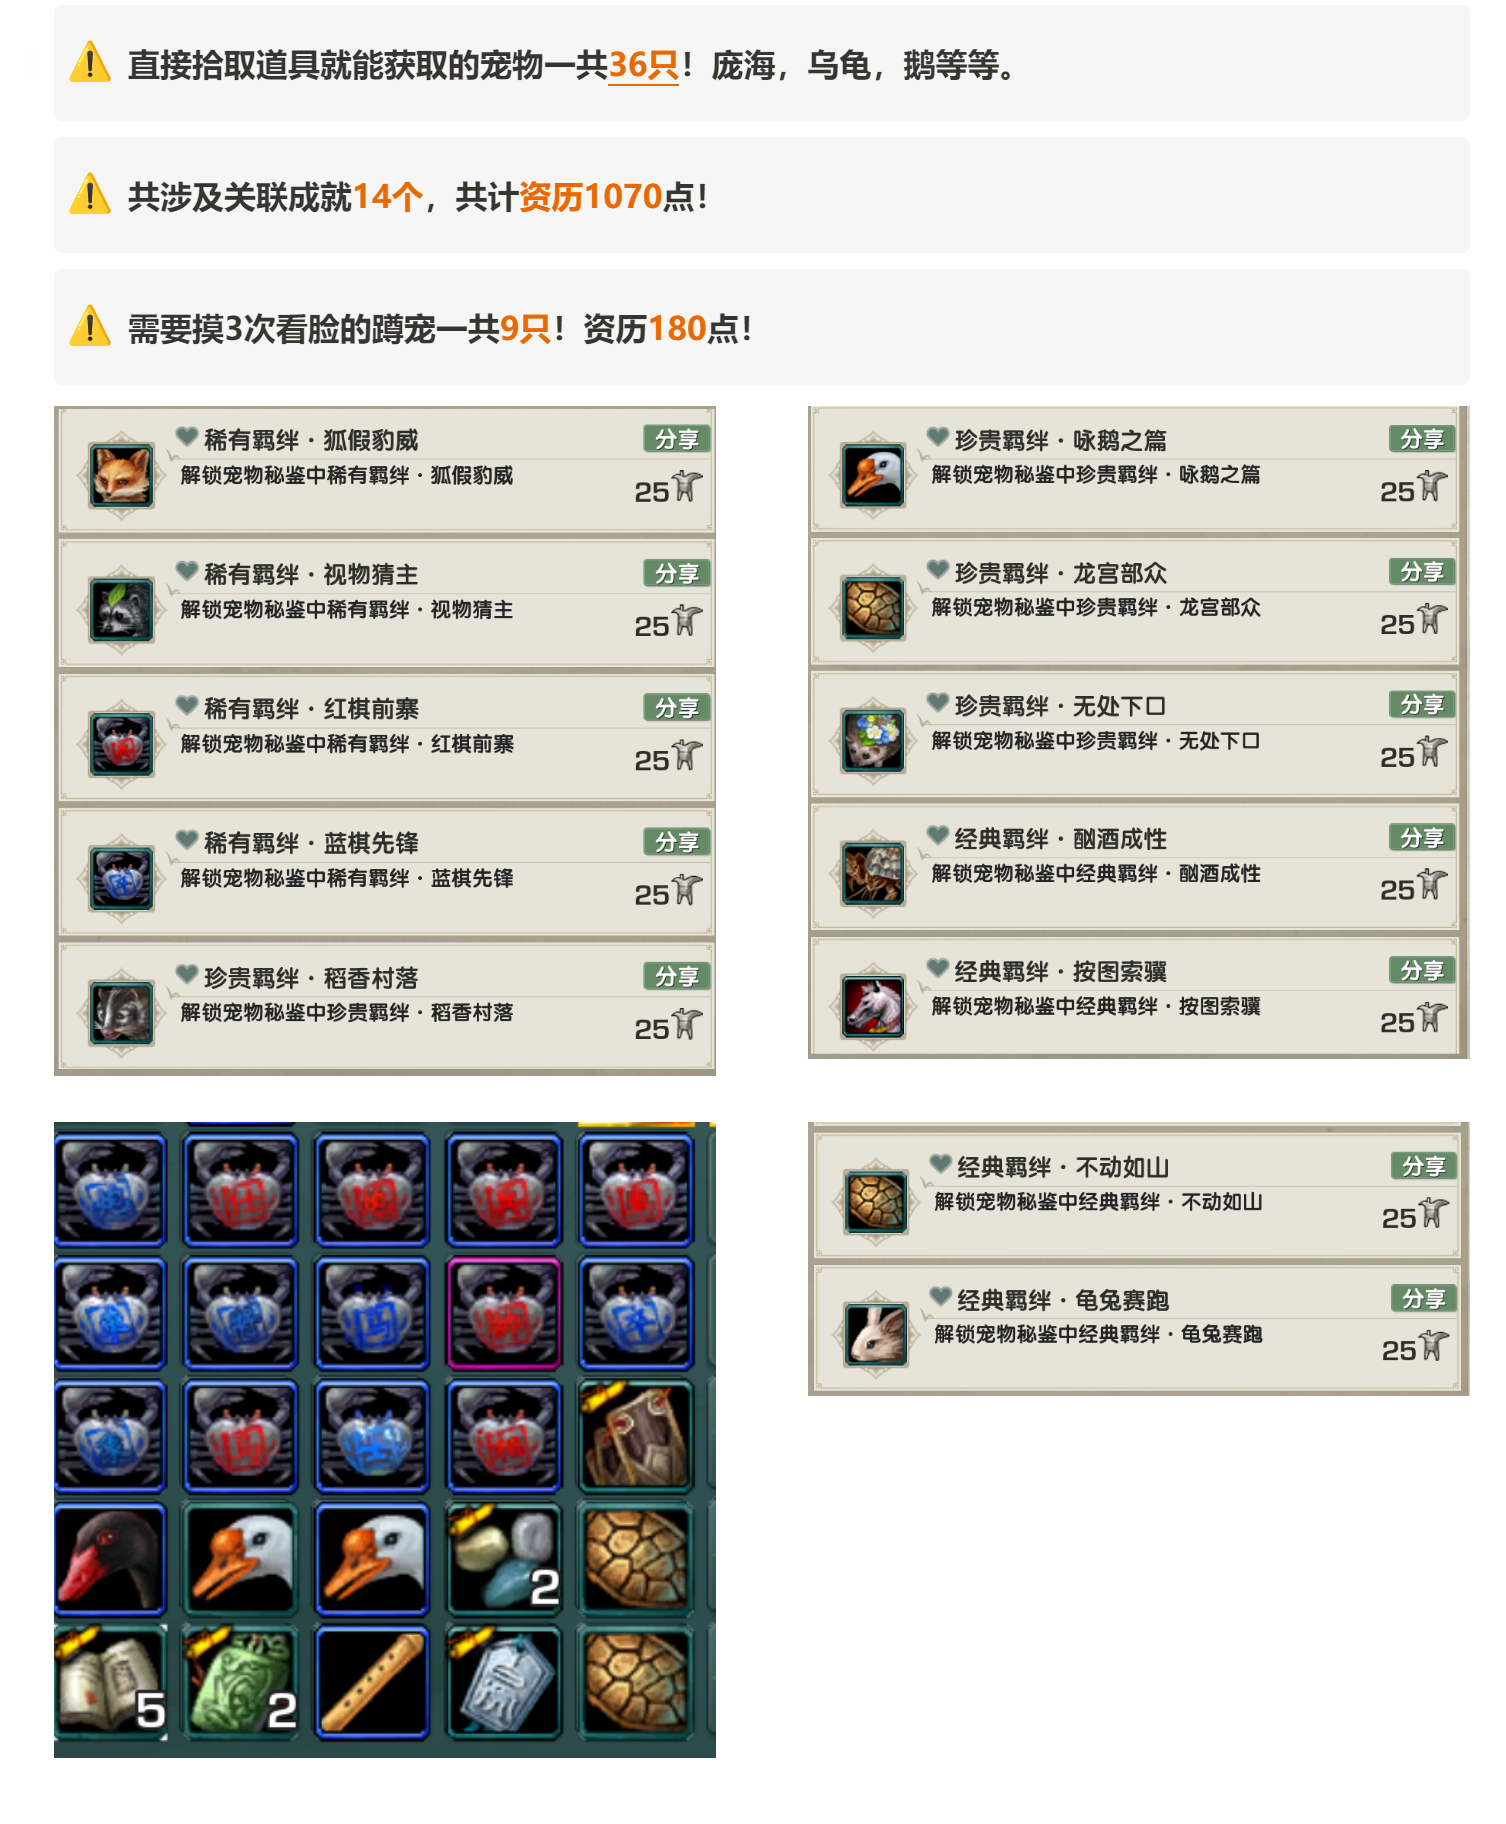Click the heart icon beside 视物猪主 title
Image resolution: width=1506 pixels, height=1824 pixels.
187,571
